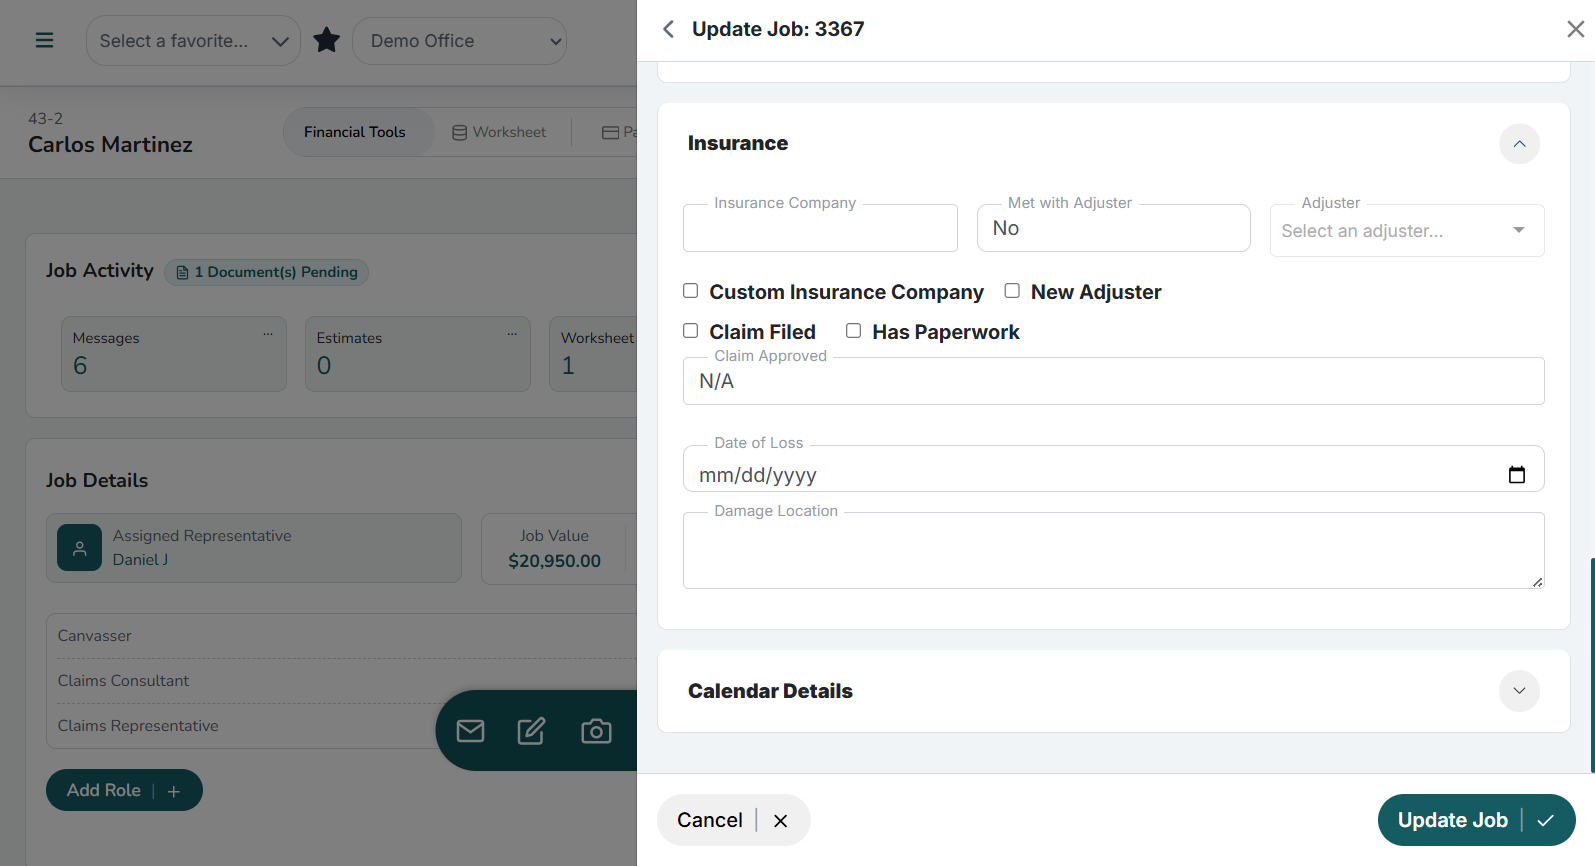Click inside the Damage Location text area
This screenshot has width=1595, height=866.
tap(1112, 552)
